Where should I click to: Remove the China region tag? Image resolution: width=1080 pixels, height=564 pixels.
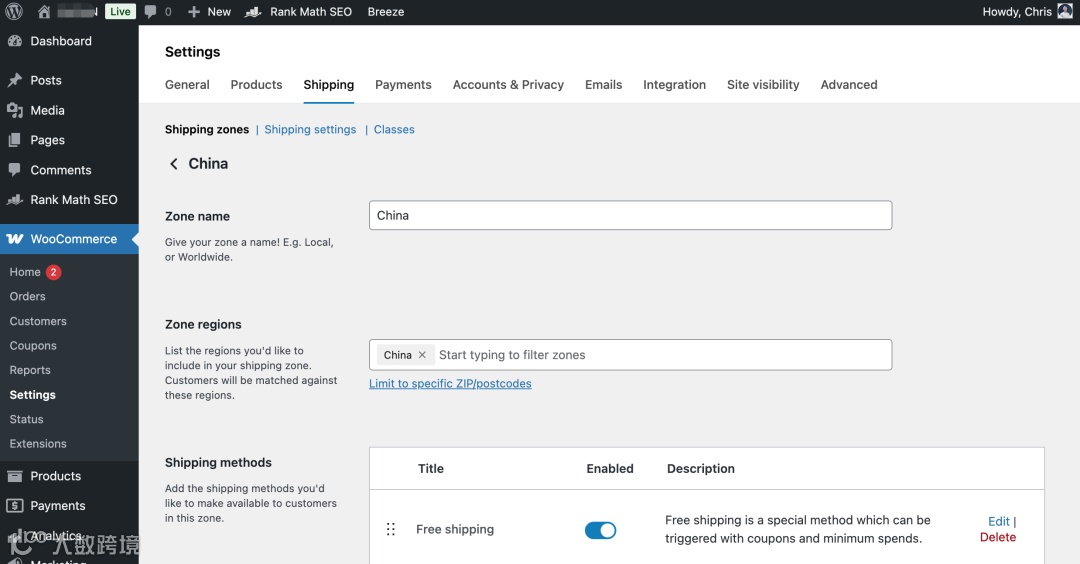point(422,355)
